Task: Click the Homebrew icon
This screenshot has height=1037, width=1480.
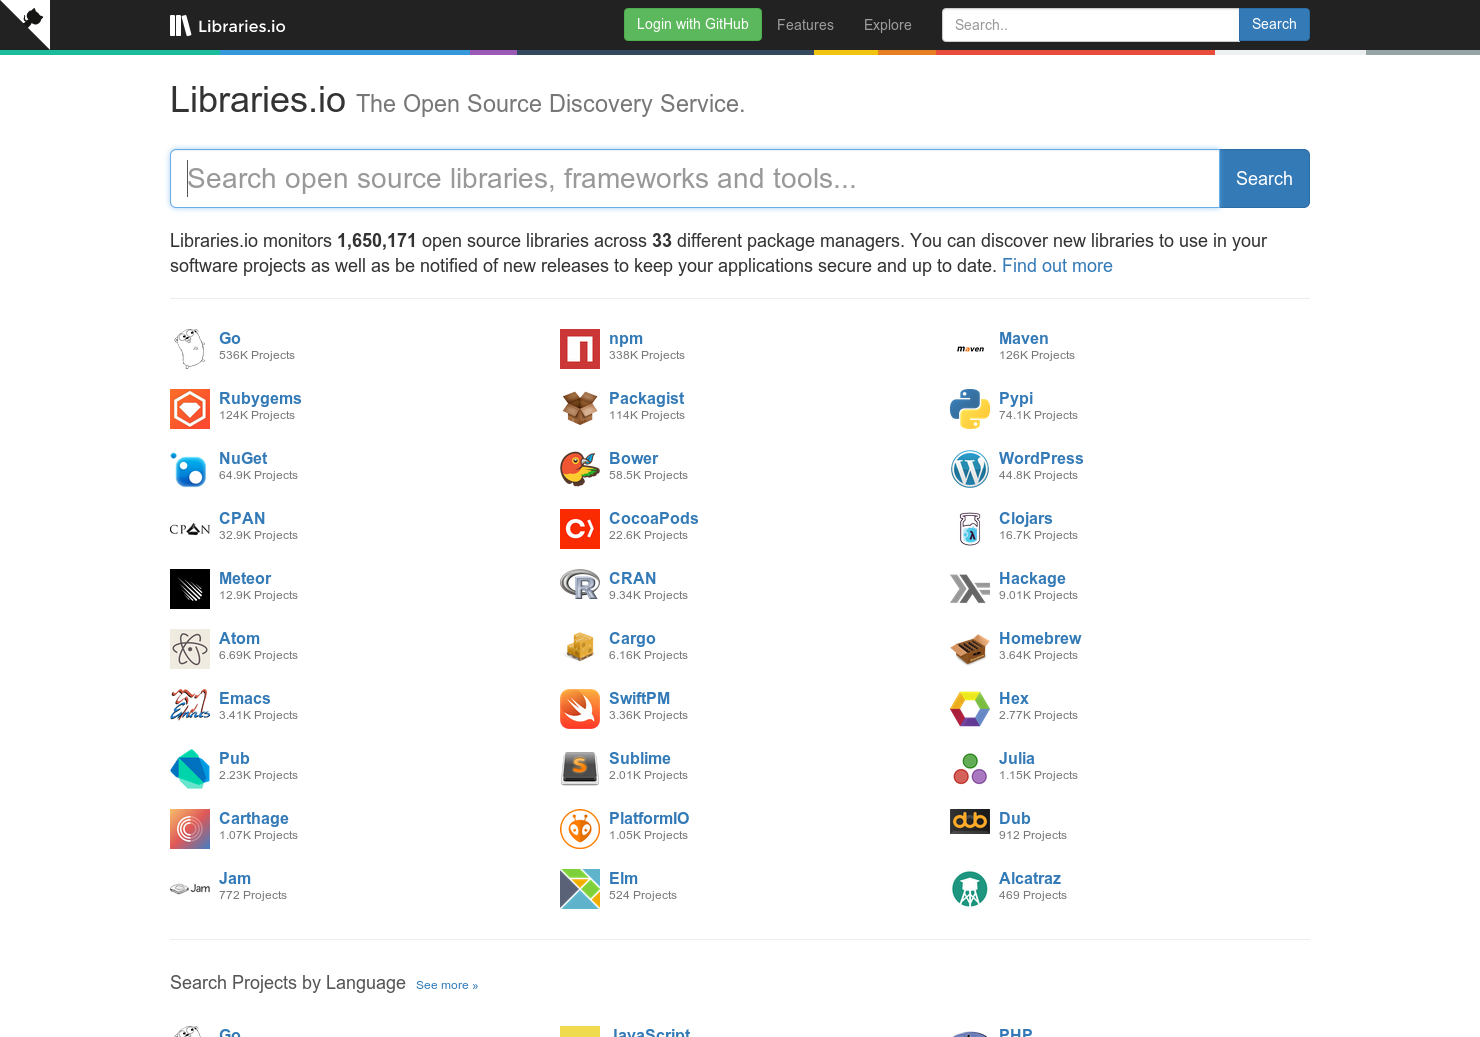Action: click(x=969, y=648)
